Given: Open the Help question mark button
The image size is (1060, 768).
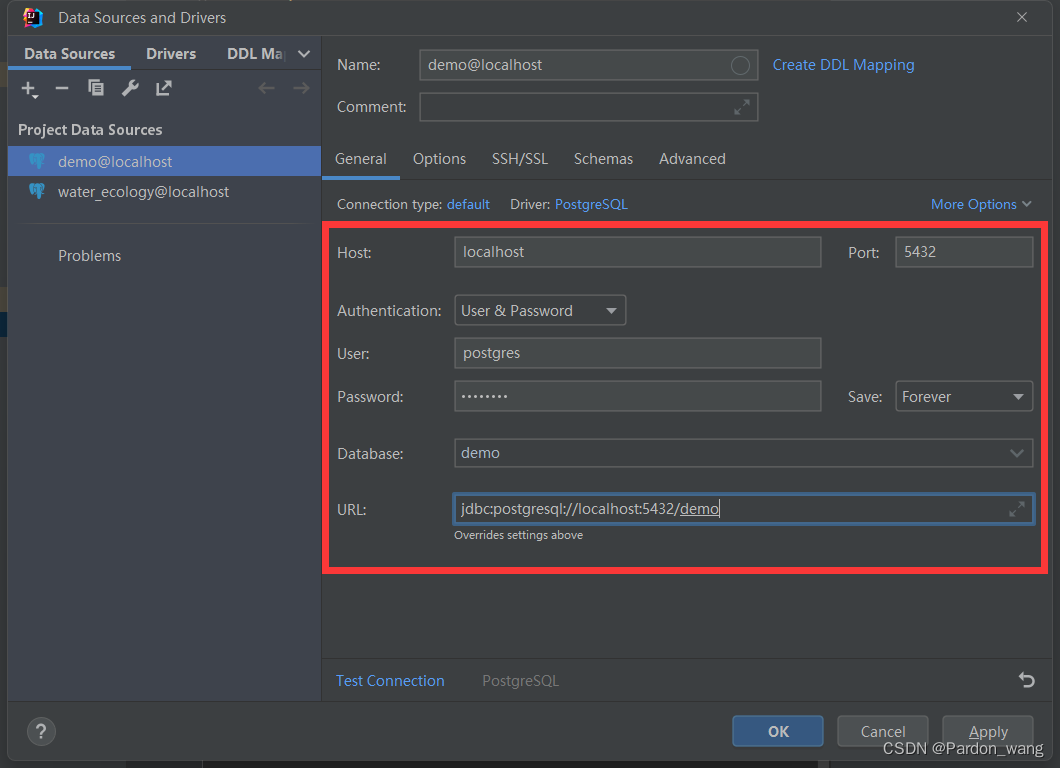Looking at the screenshot, I should [x=41, y=731].
